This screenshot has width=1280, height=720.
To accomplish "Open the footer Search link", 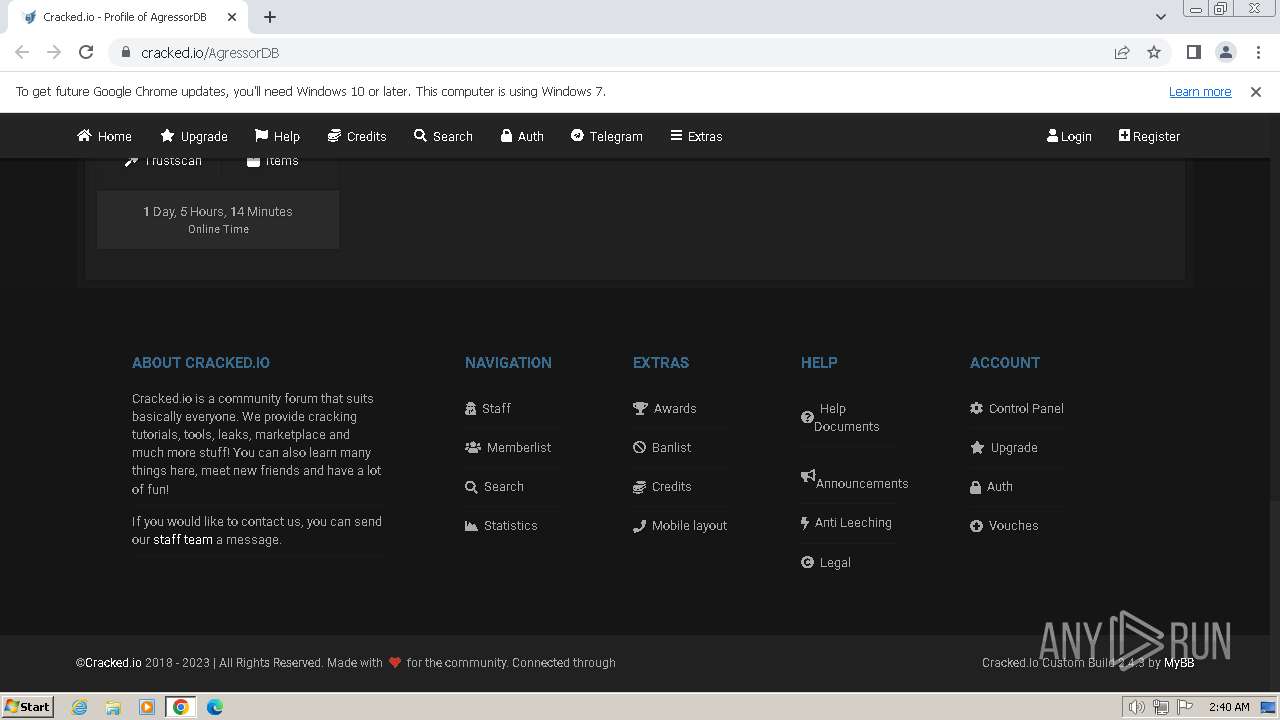I will point(494,486).
